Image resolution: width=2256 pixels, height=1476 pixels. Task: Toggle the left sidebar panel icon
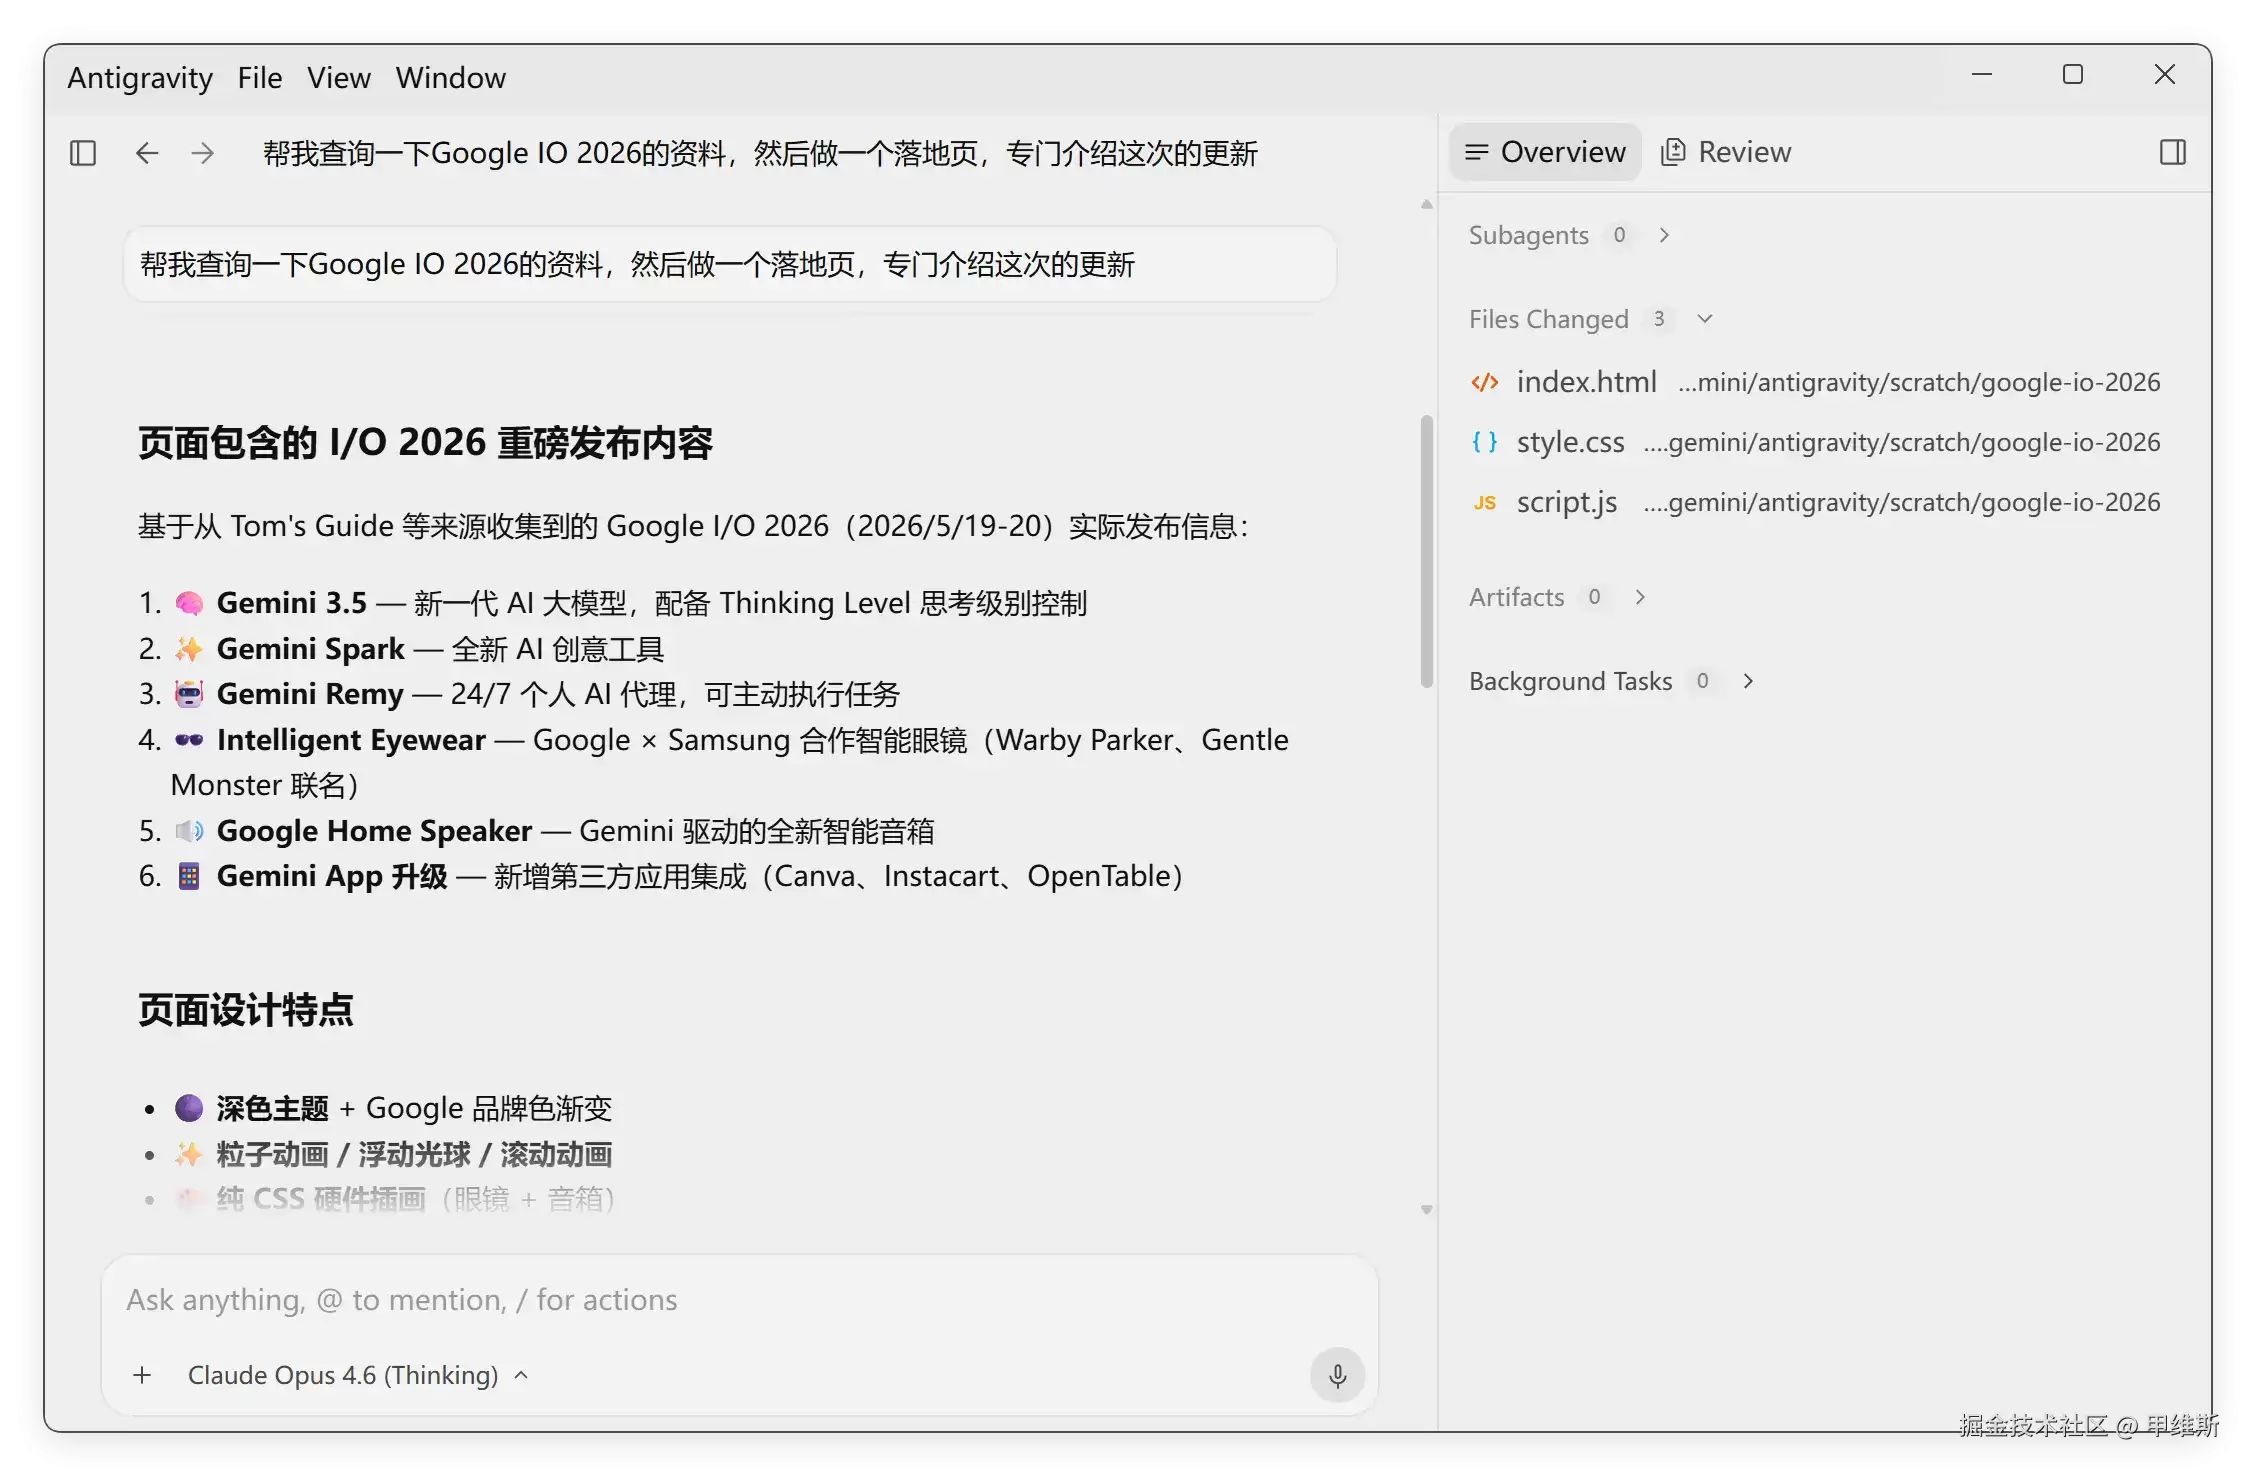pos(83,153)
